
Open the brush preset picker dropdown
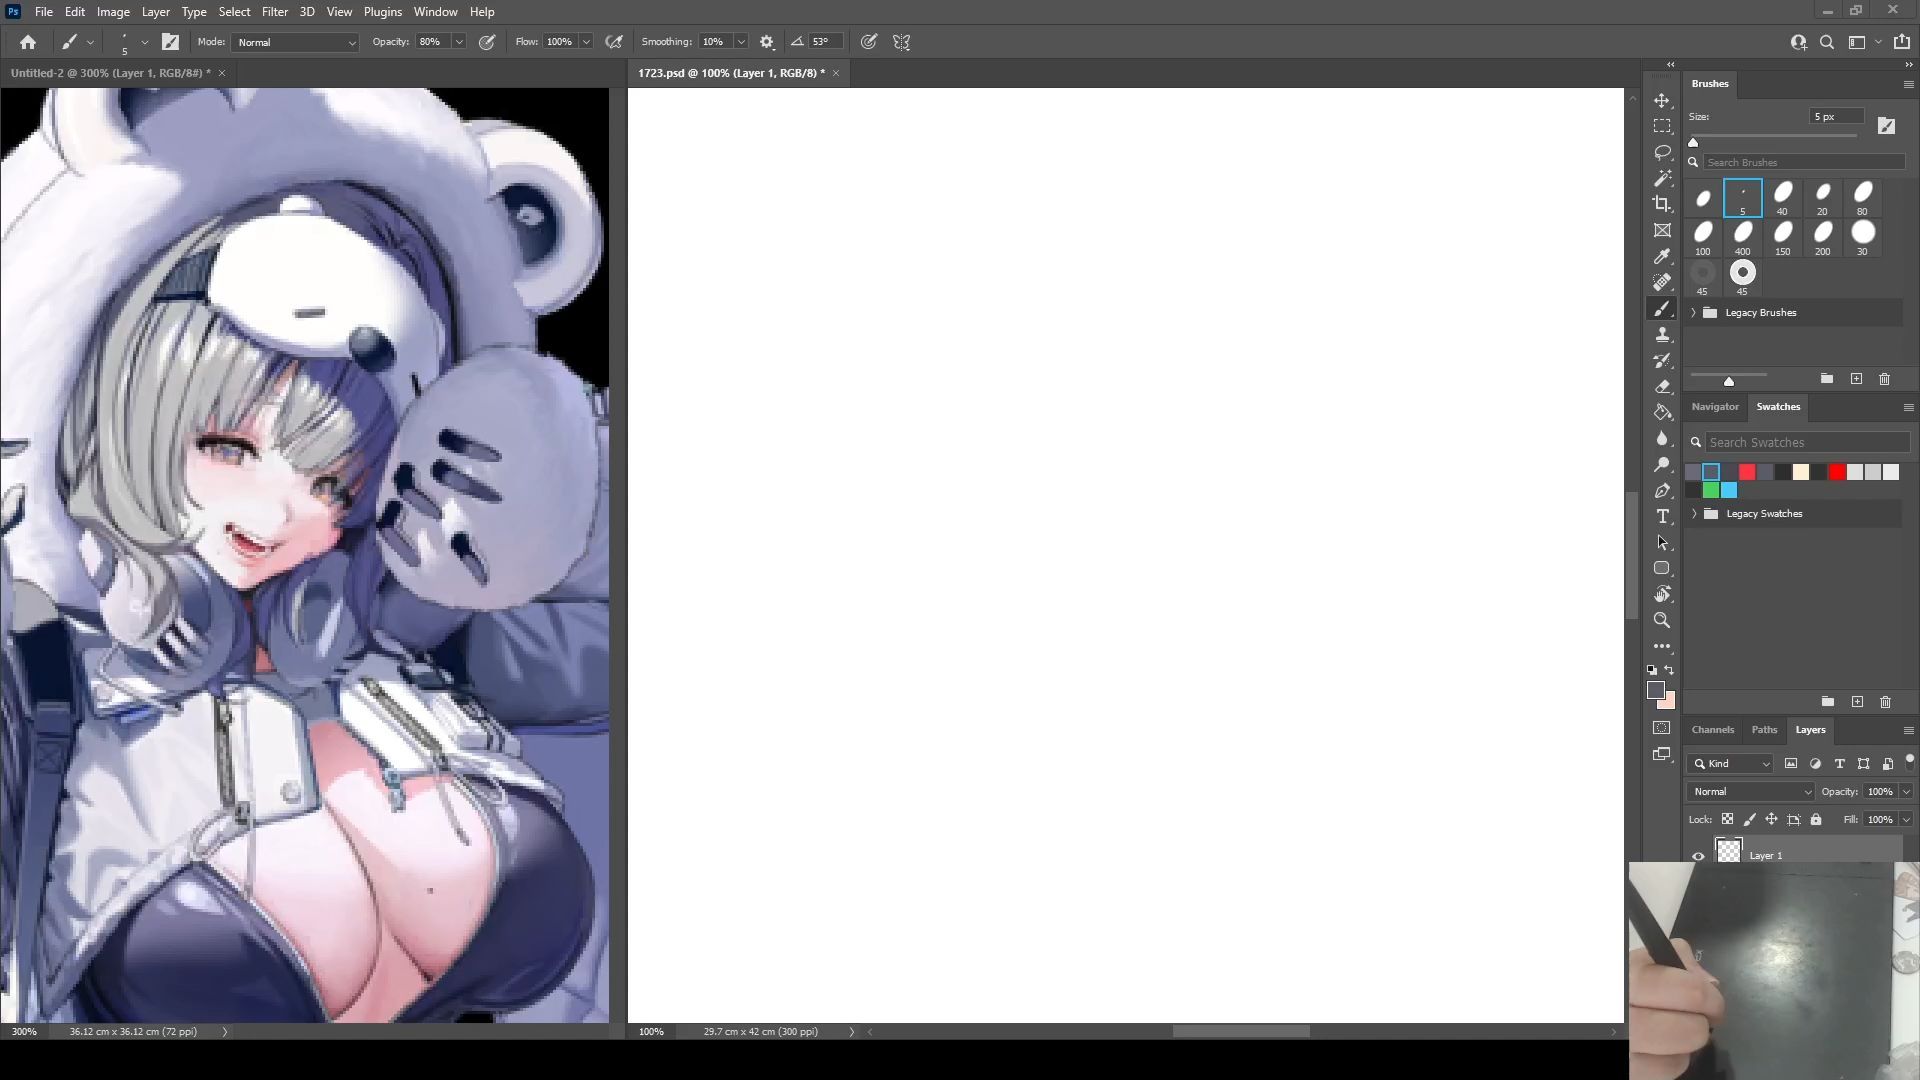coord(145,42)
